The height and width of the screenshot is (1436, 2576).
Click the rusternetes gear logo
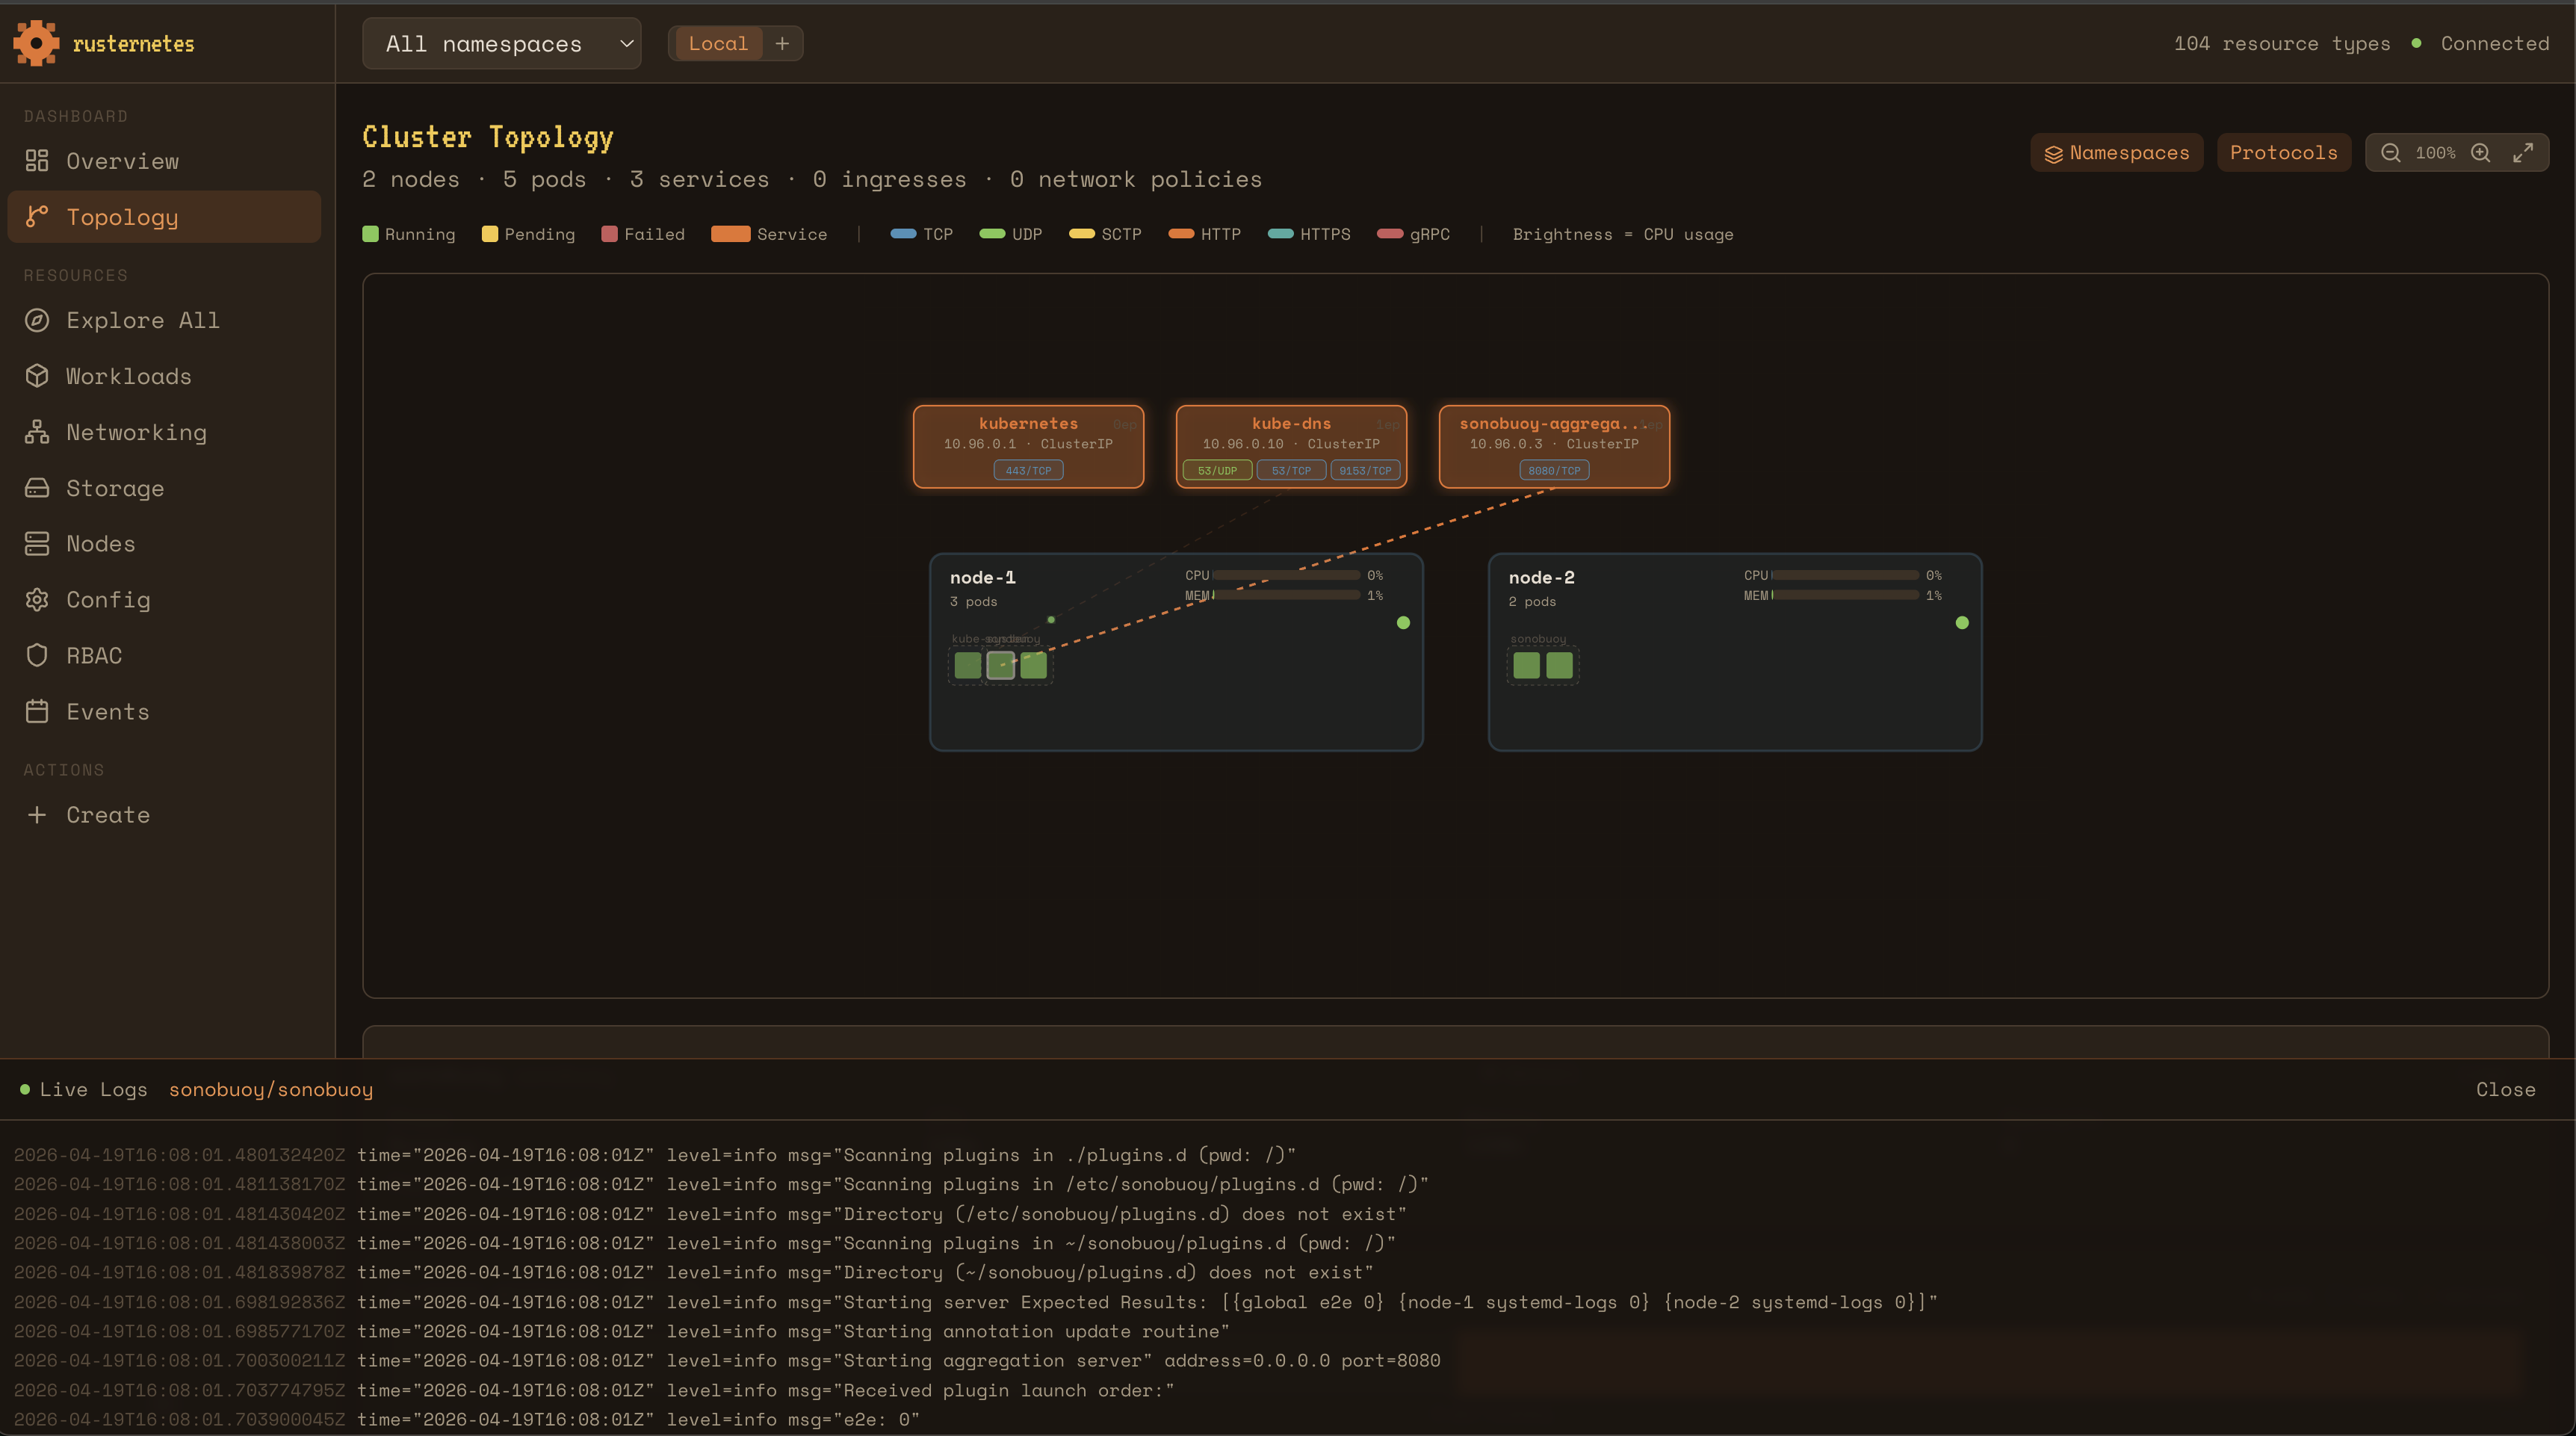click(36, 43)
